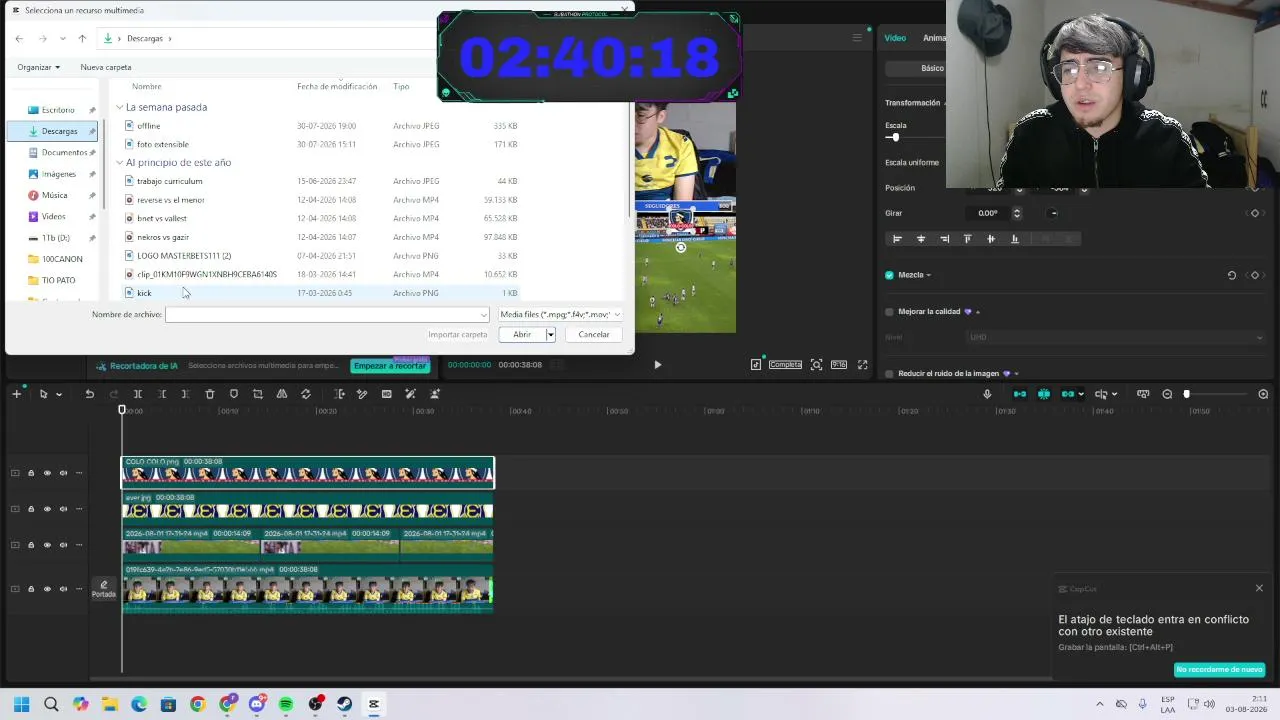Adjust the timeline zoom slider handle

1187,394
